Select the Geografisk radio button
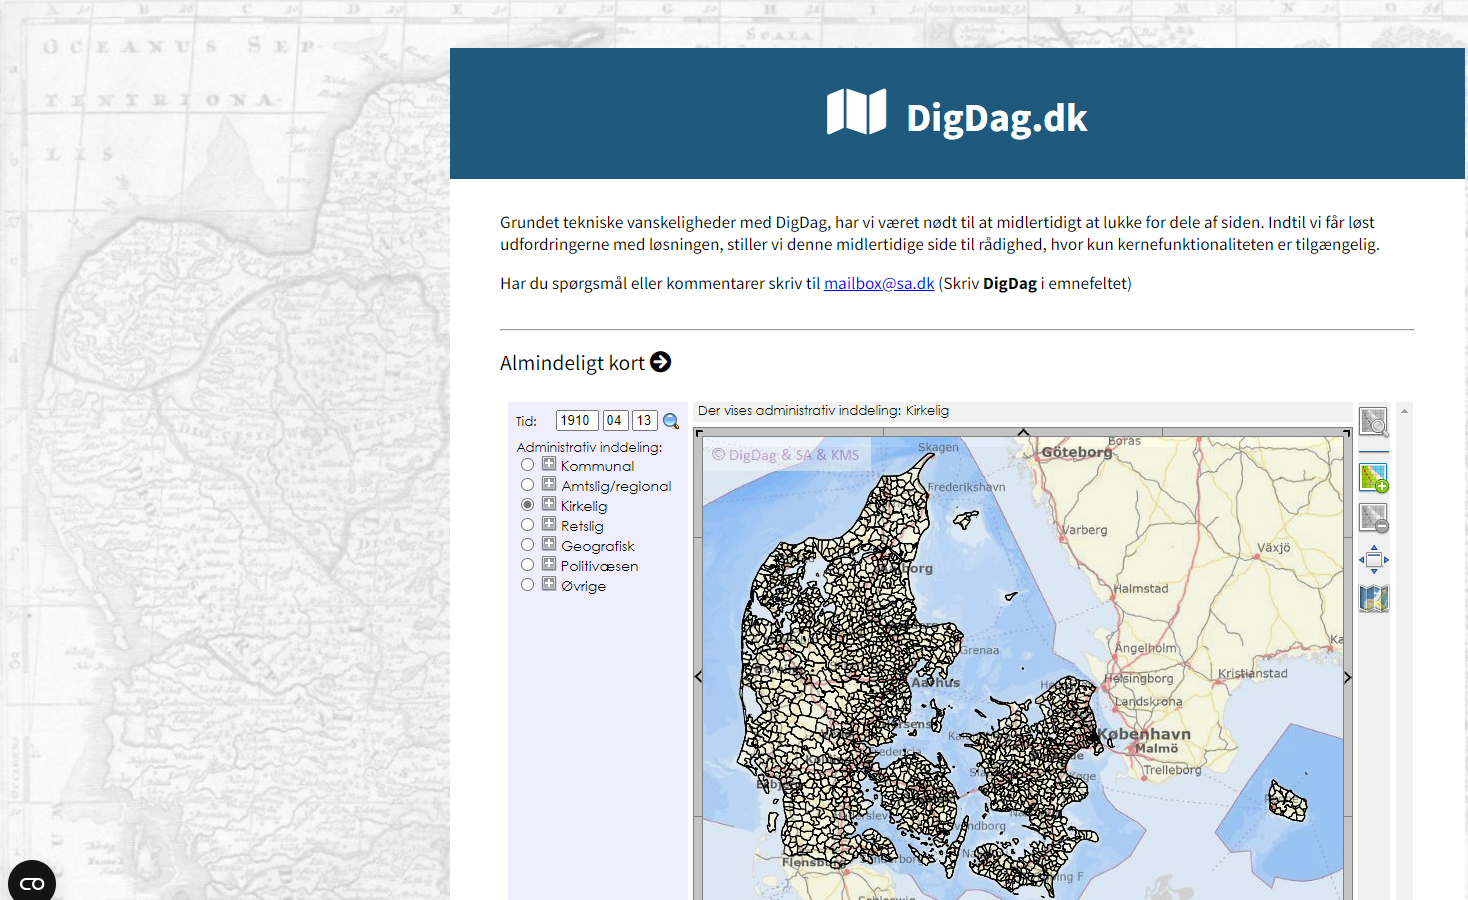This screenshot has width=1468, height=900. point(527,545)
